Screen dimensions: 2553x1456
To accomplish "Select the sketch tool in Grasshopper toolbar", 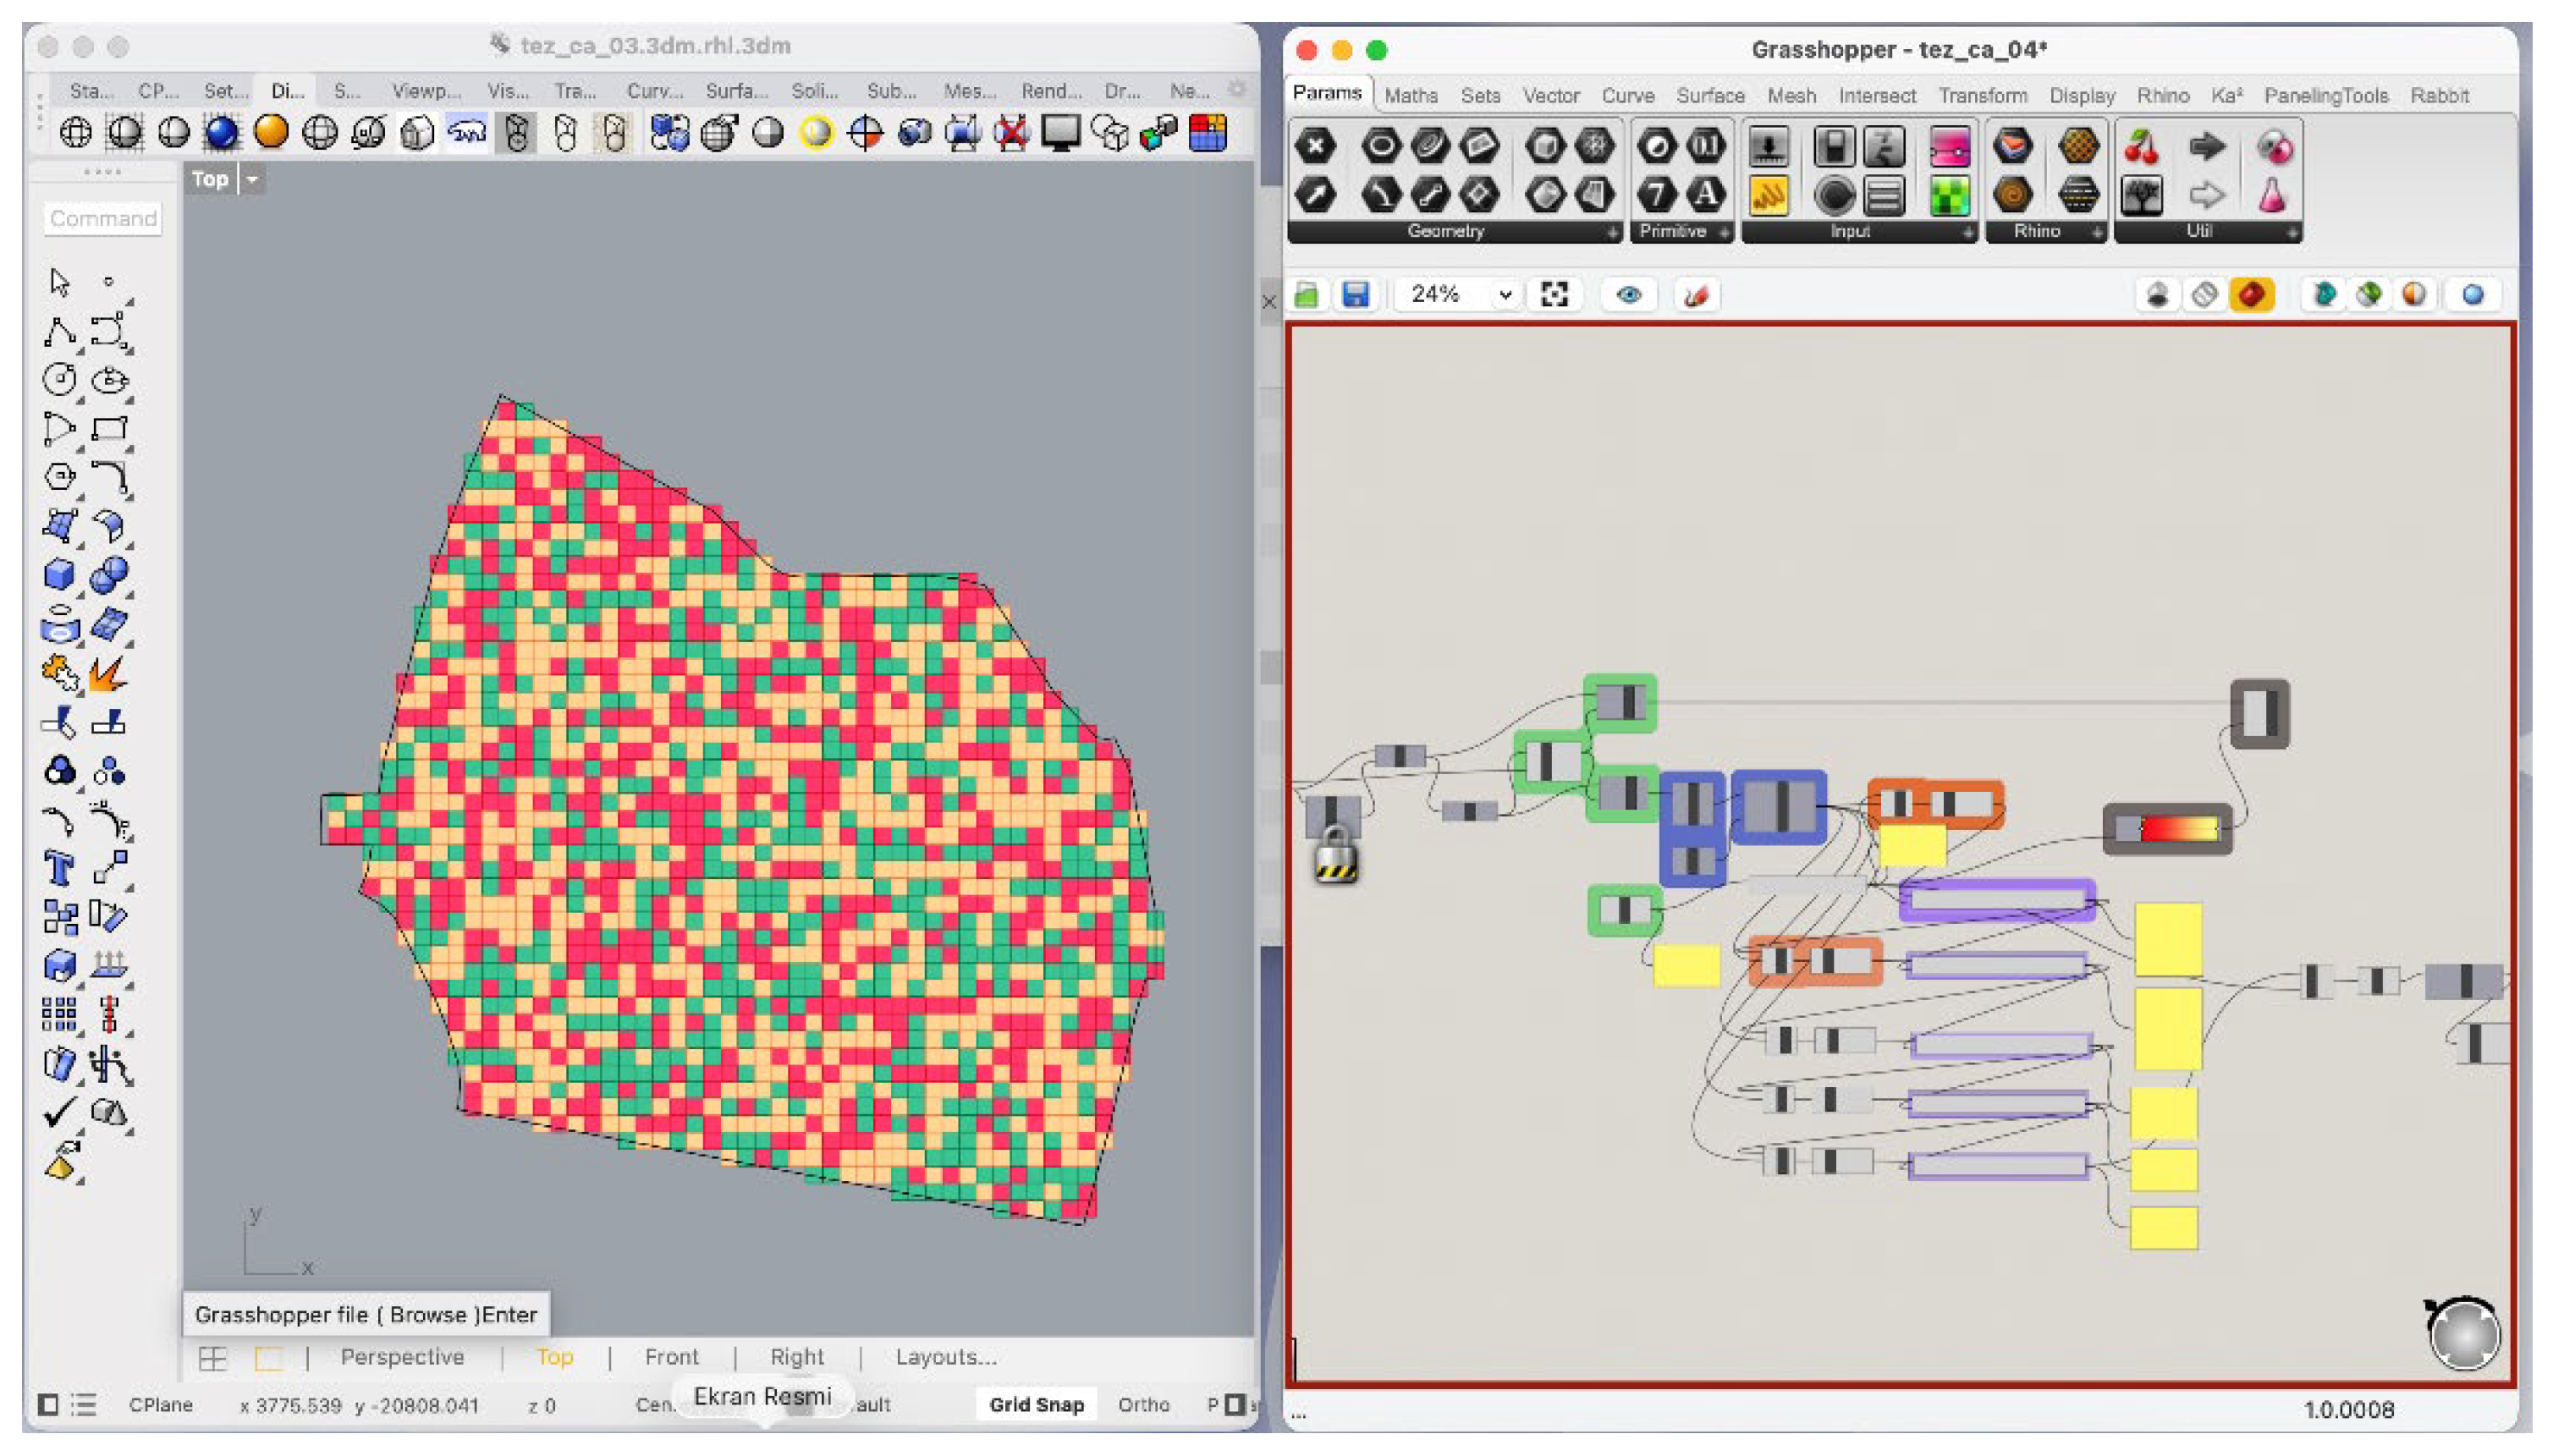I will [x=1696, y=294].
